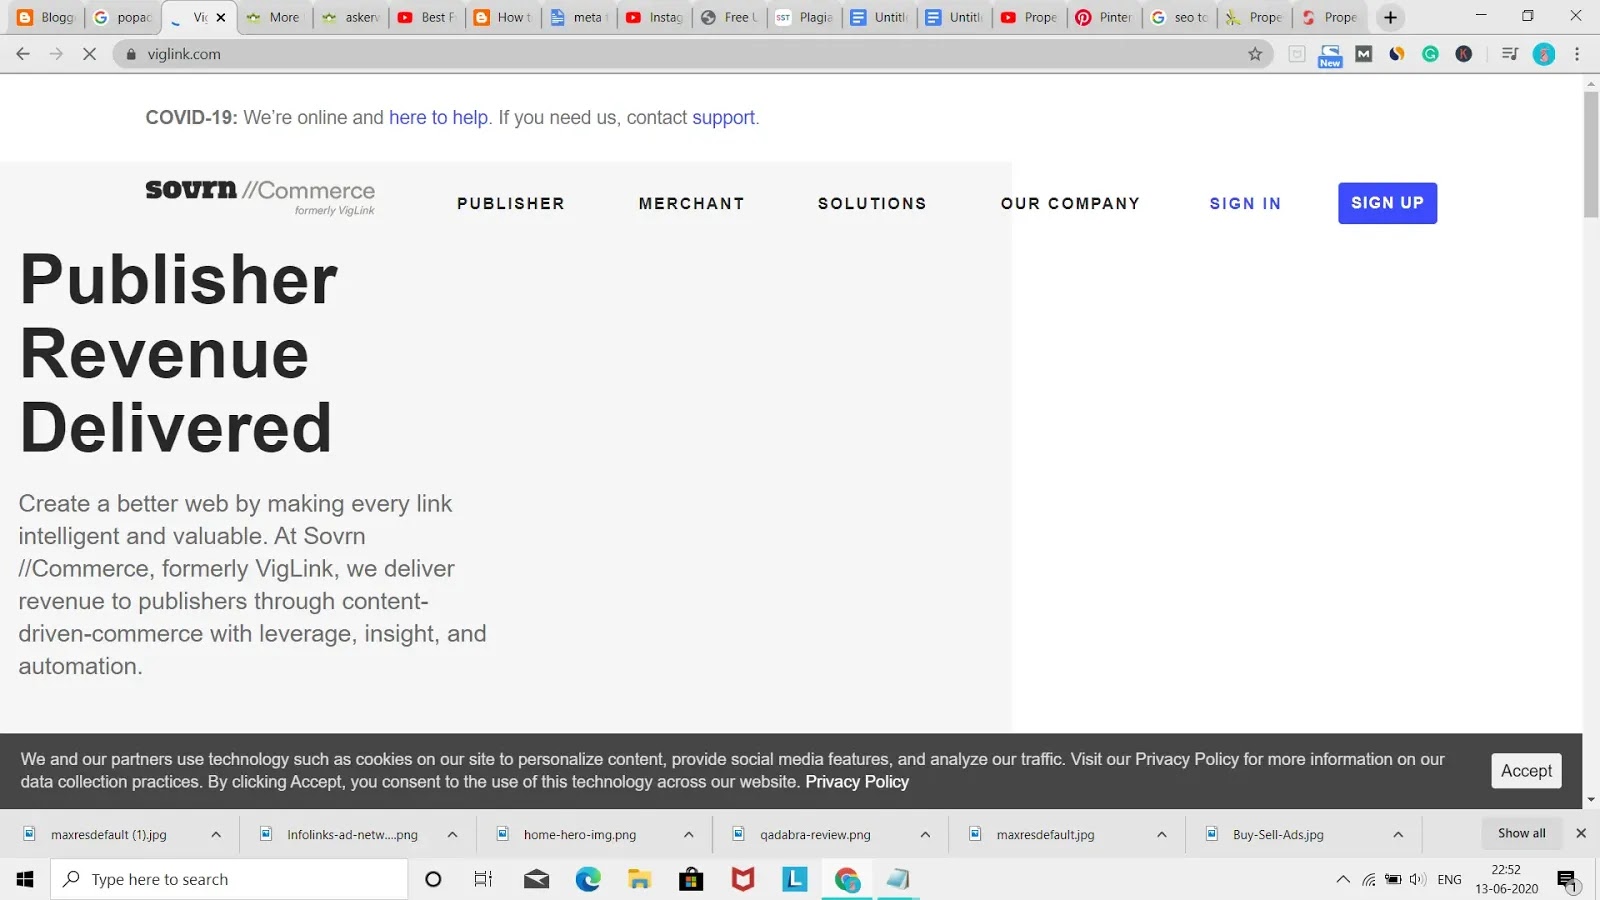Viewport: 1600px width, 900px height.
Task: Click the SIGN IN link
Action: [x=1245, y=203]
